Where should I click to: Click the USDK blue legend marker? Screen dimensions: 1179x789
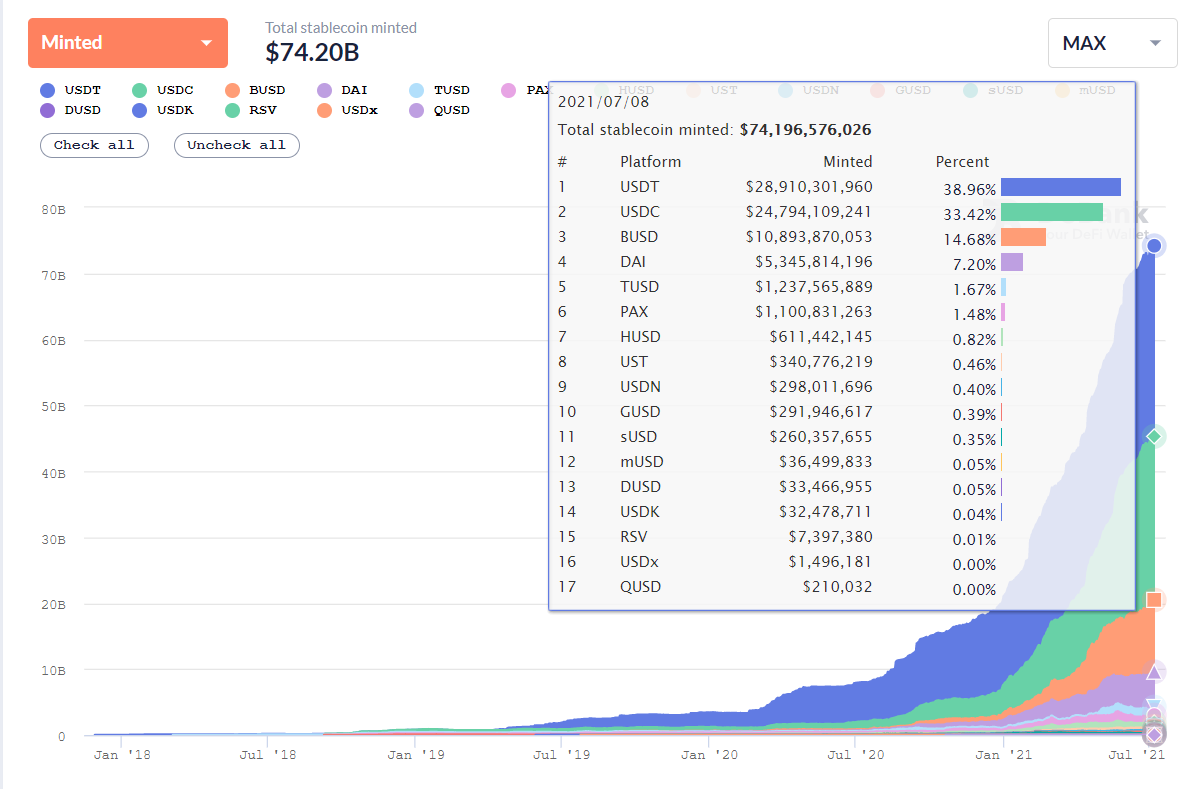click(x=139, y=111)
